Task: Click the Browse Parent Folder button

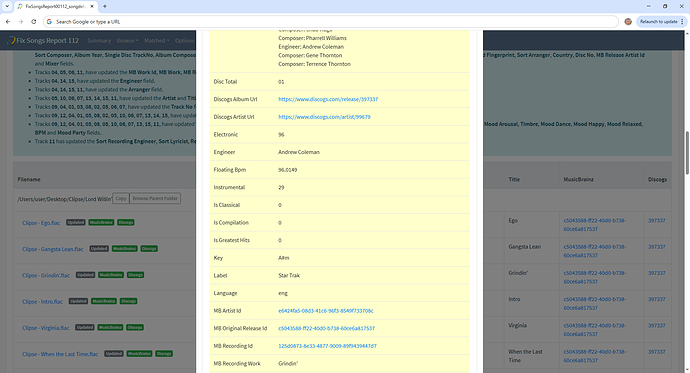Action: pos(155,198)
